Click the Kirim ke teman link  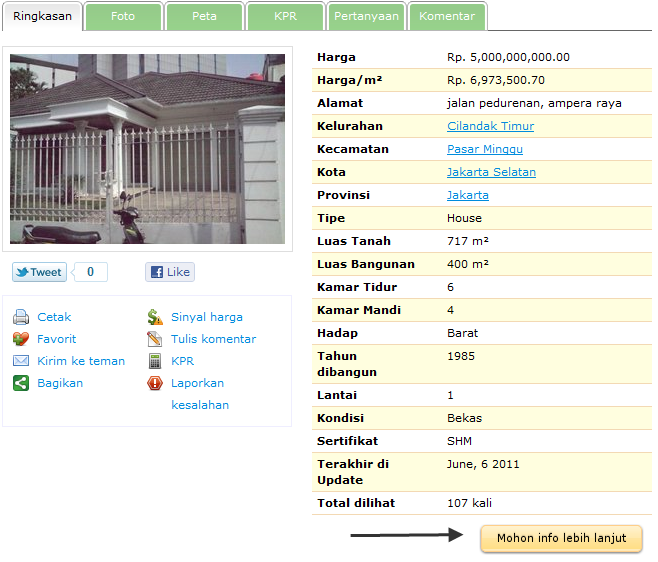[81, 362]
